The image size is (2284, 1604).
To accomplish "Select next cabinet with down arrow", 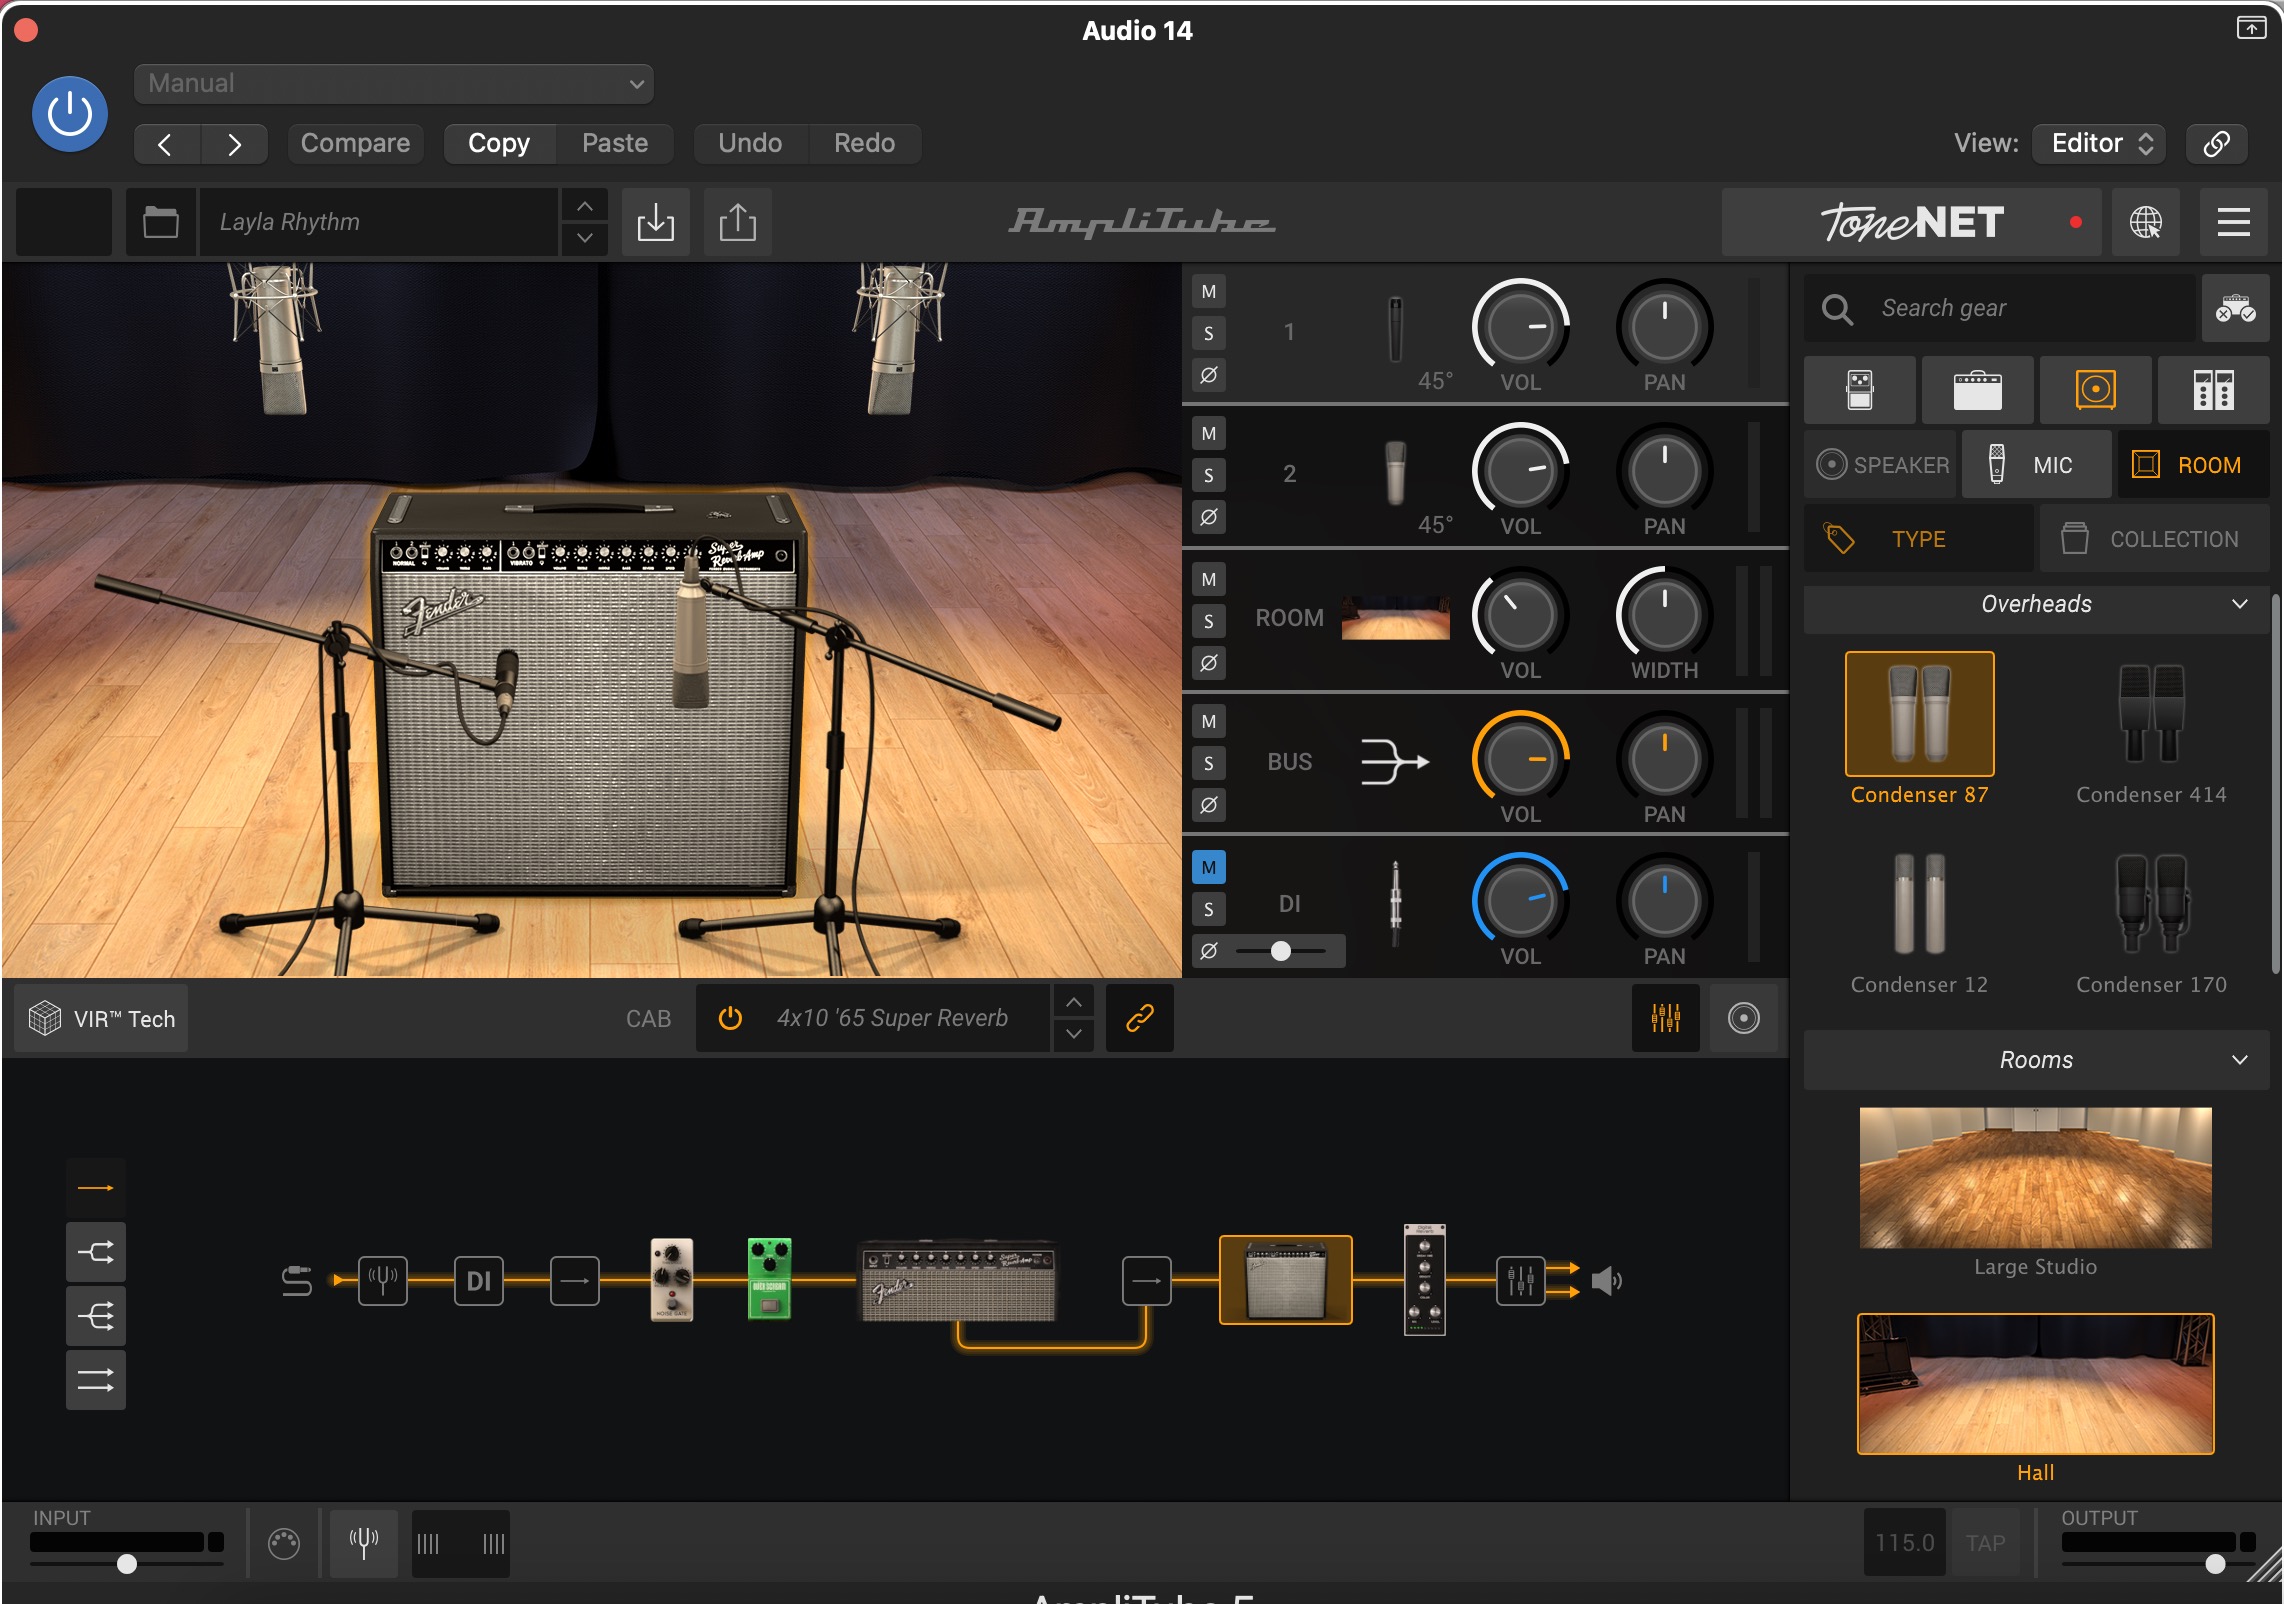I will 1073,1034.
